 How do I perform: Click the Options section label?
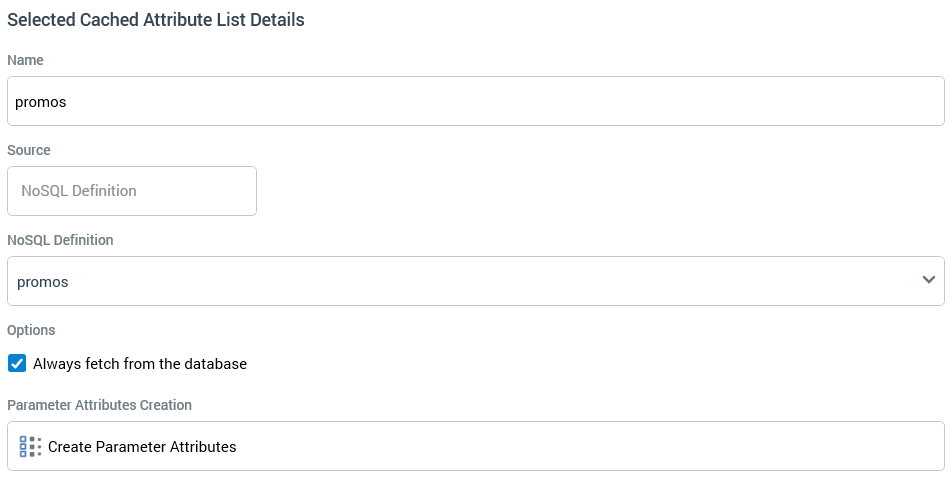(31, 330)
